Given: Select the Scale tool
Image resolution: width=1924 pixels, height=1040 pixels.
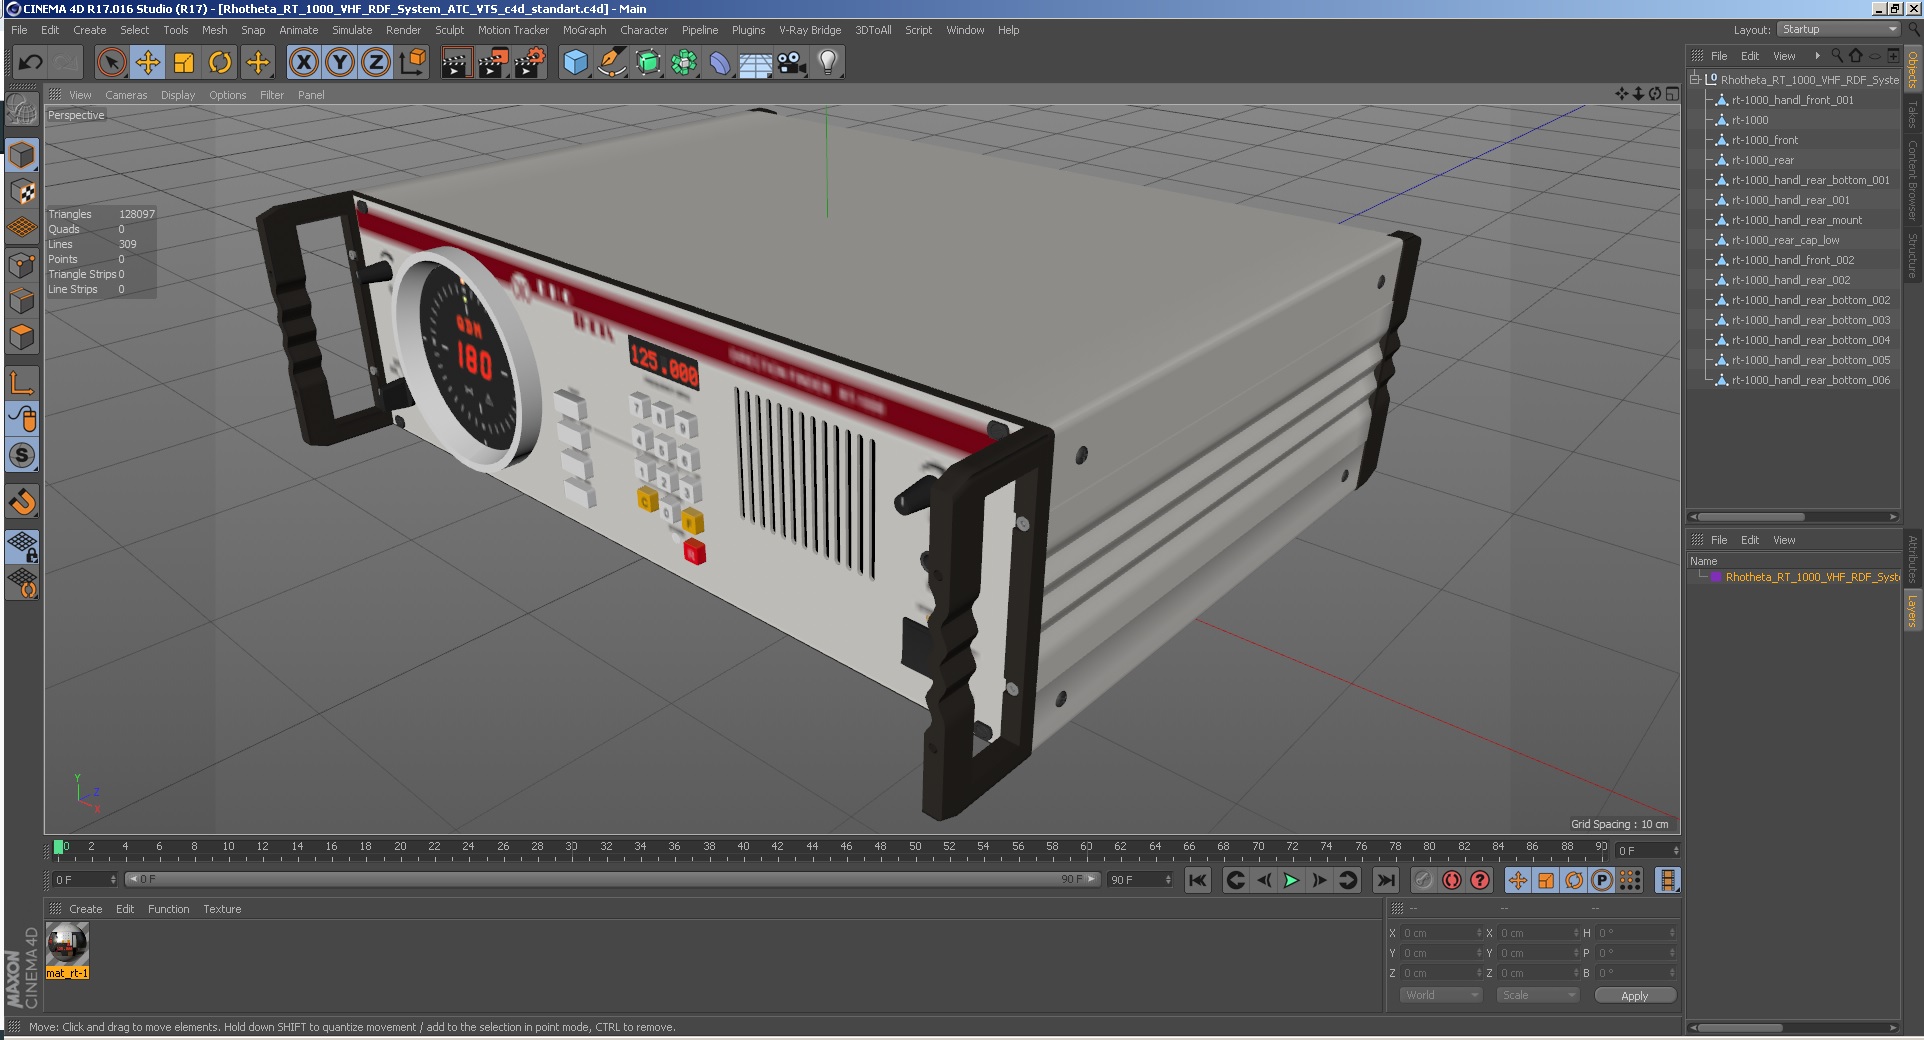Looking at the screenshot, I should click(x=184, y=63).
